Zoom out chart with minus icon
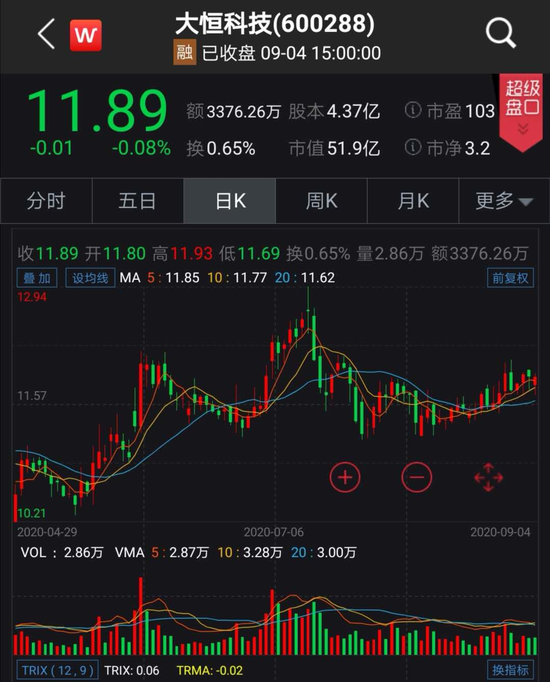Viewport: 550px width, 682px height. 417,477
